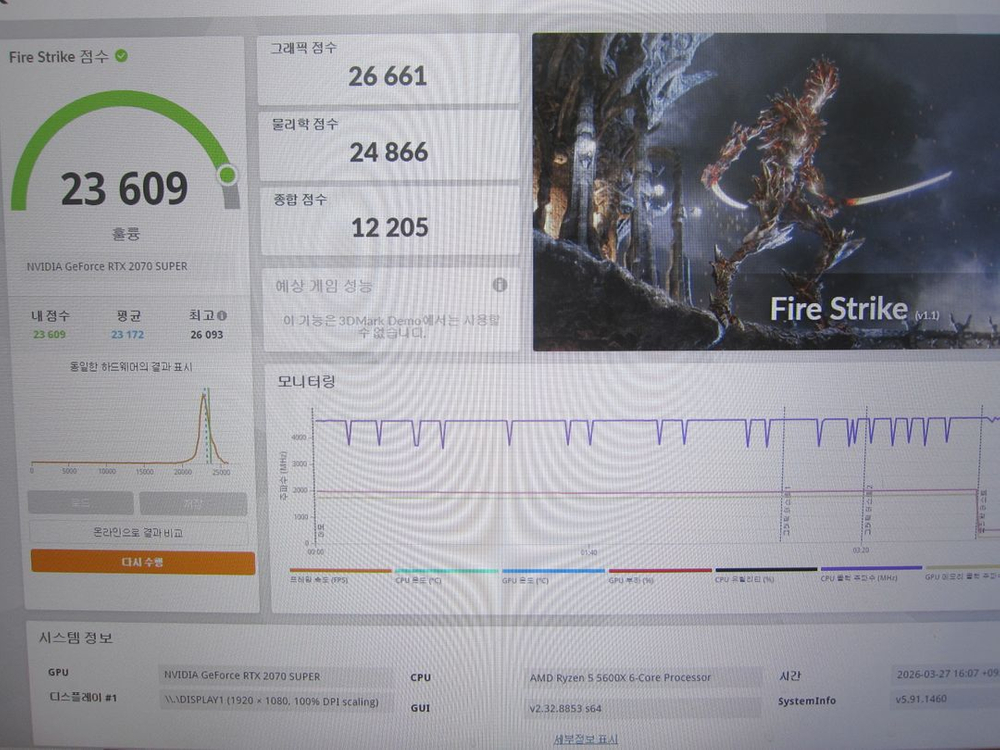Click the info icon next to 최고

221,315
